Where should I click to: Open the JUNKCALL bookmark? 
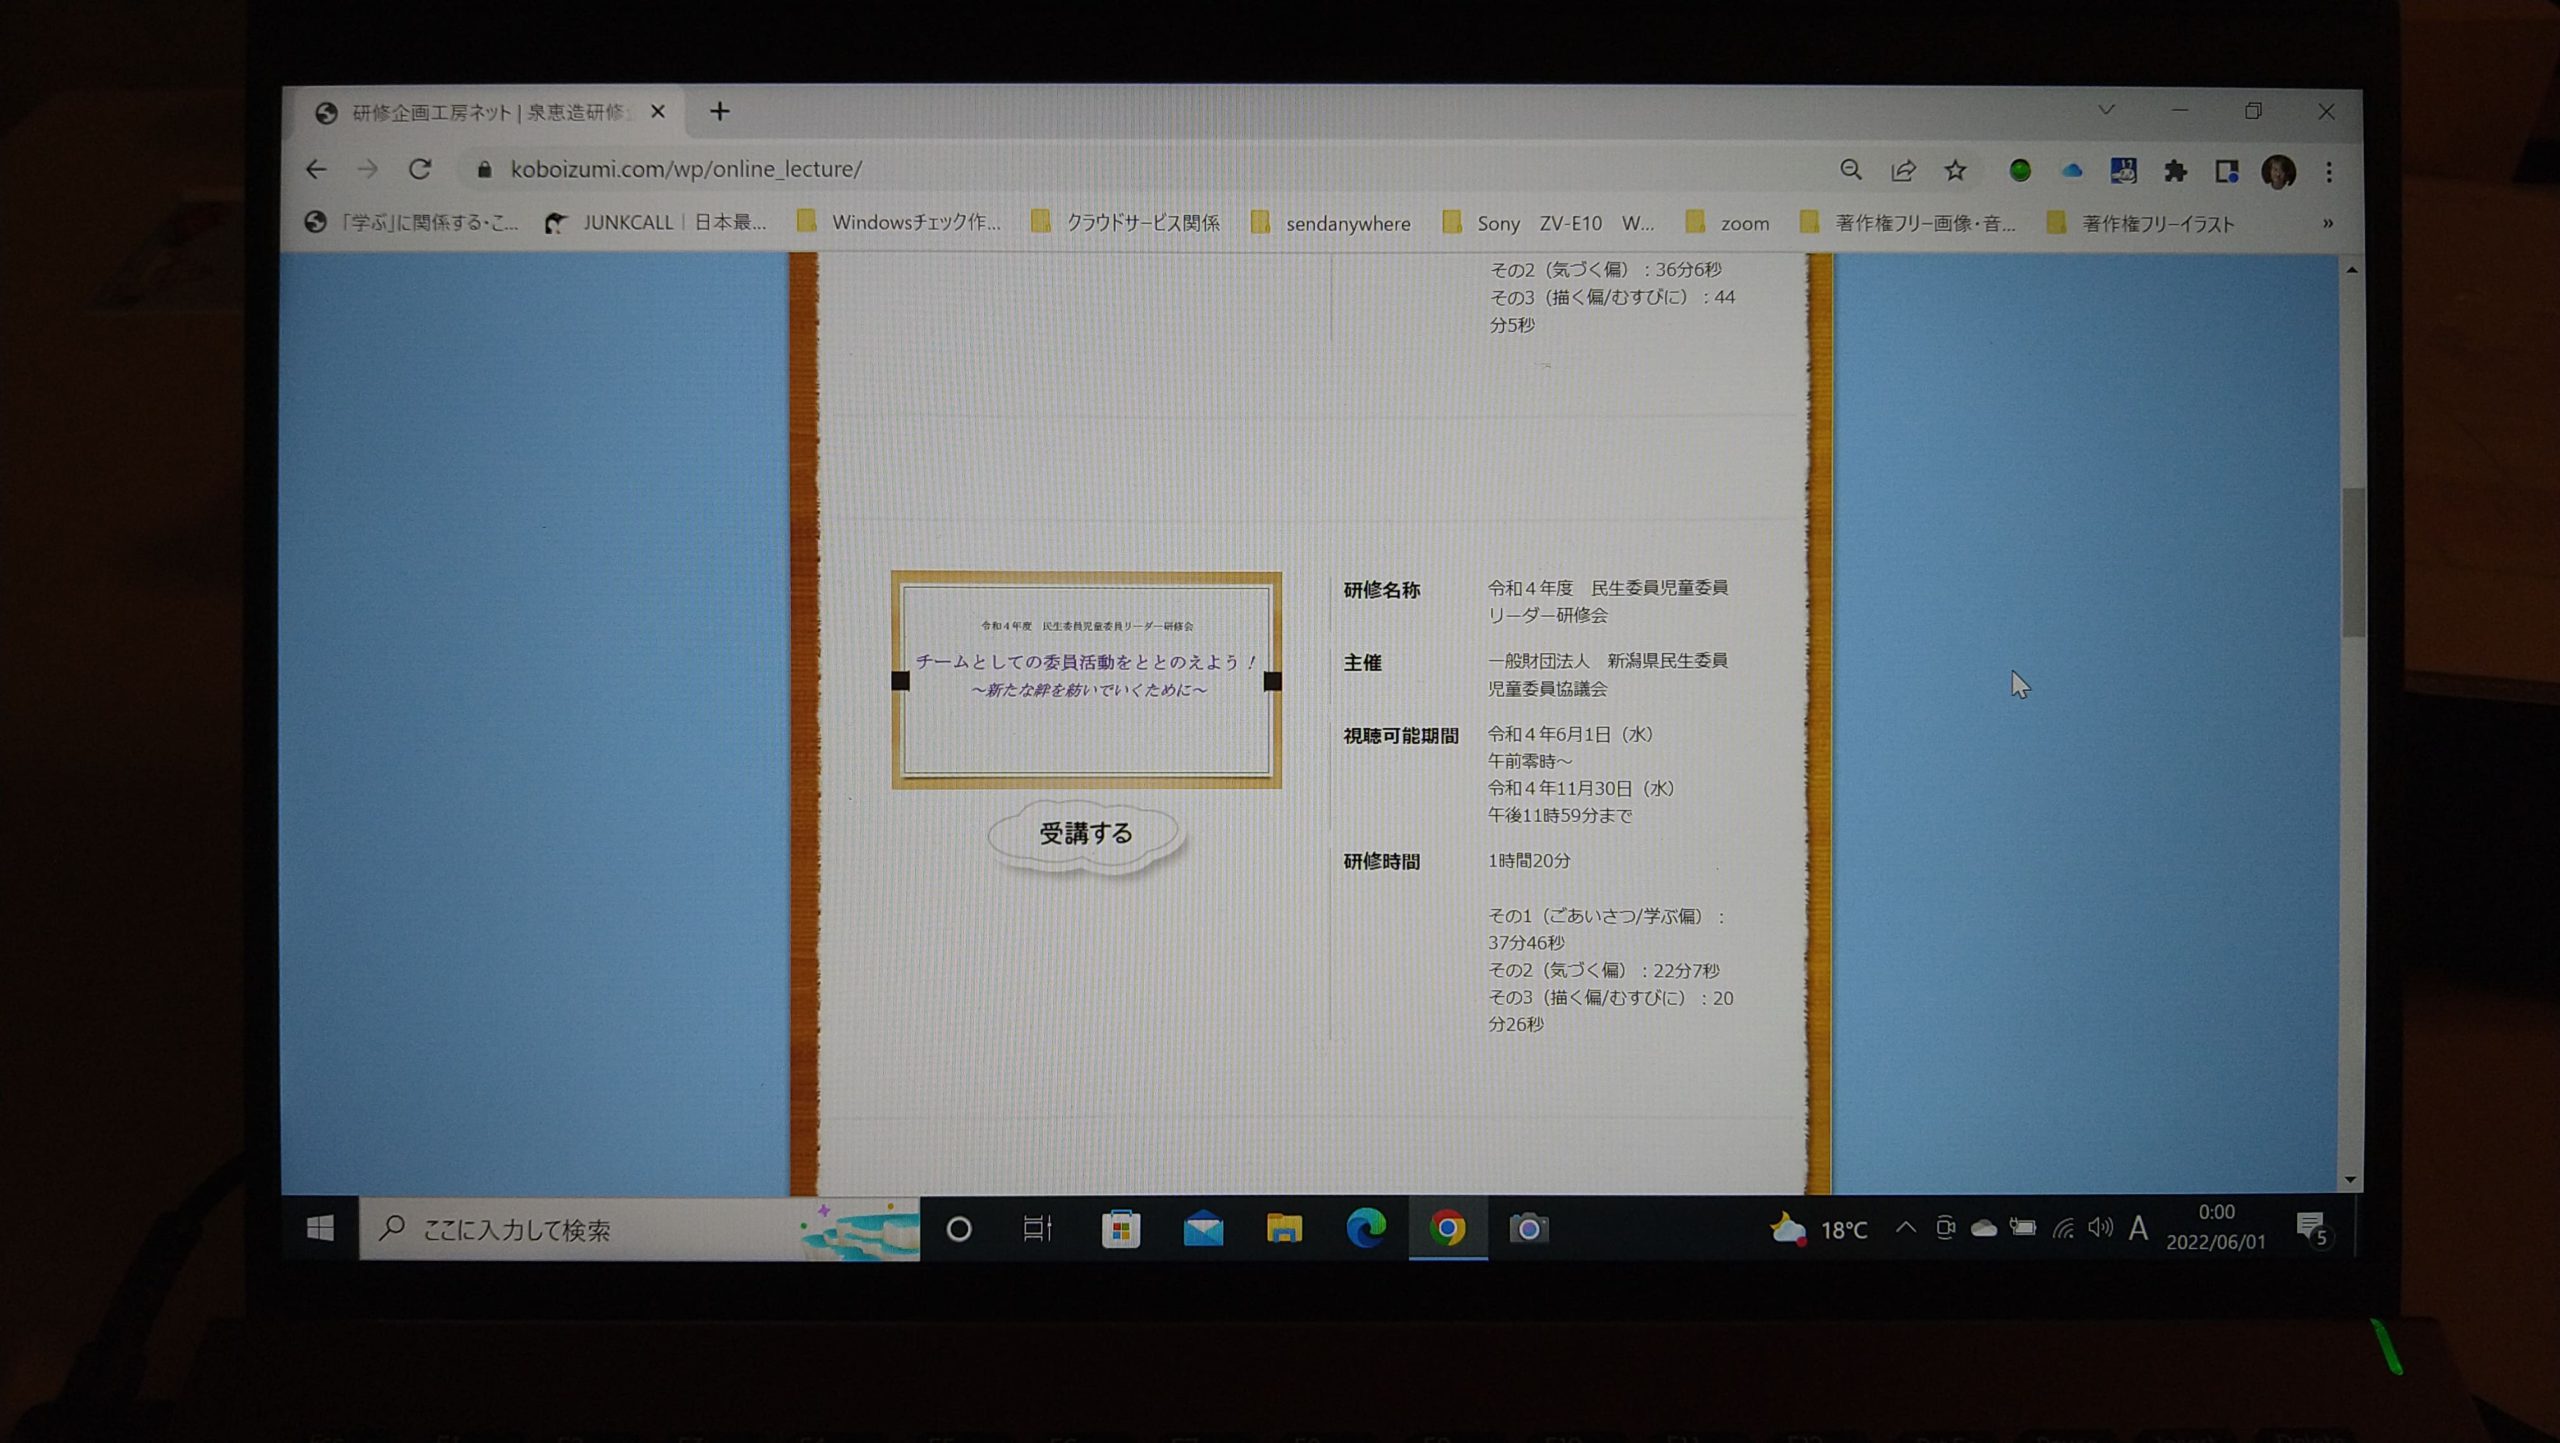pyautogui.click(x=655, y=223)
